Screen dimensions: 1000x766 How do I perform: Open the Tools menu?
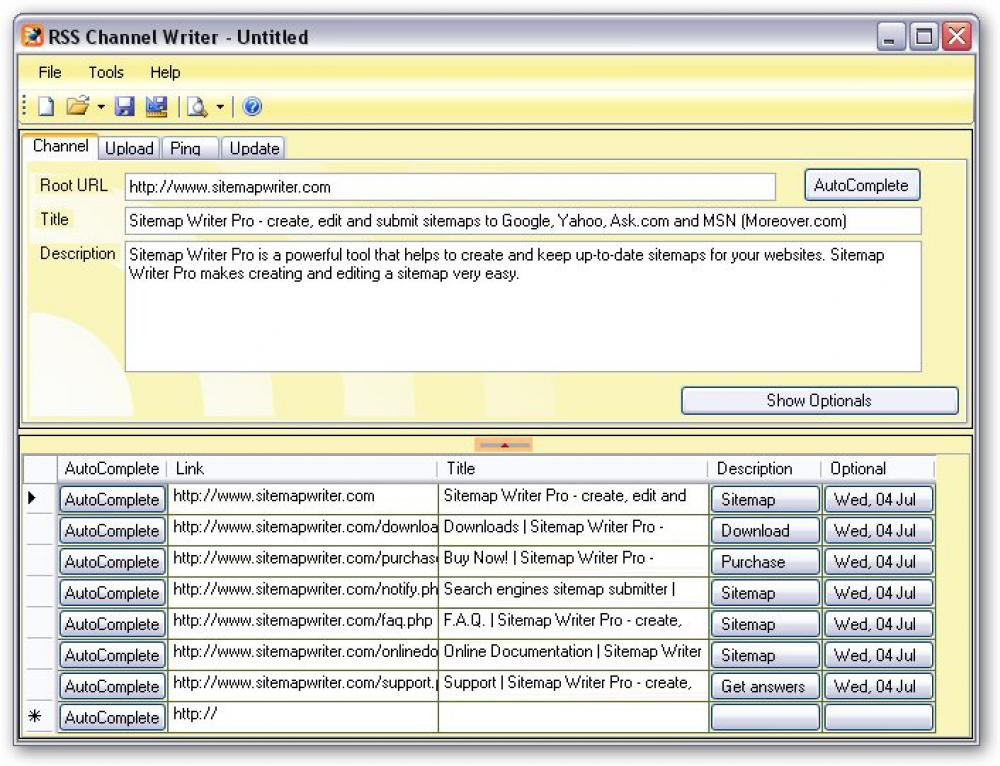click(105, 72)
